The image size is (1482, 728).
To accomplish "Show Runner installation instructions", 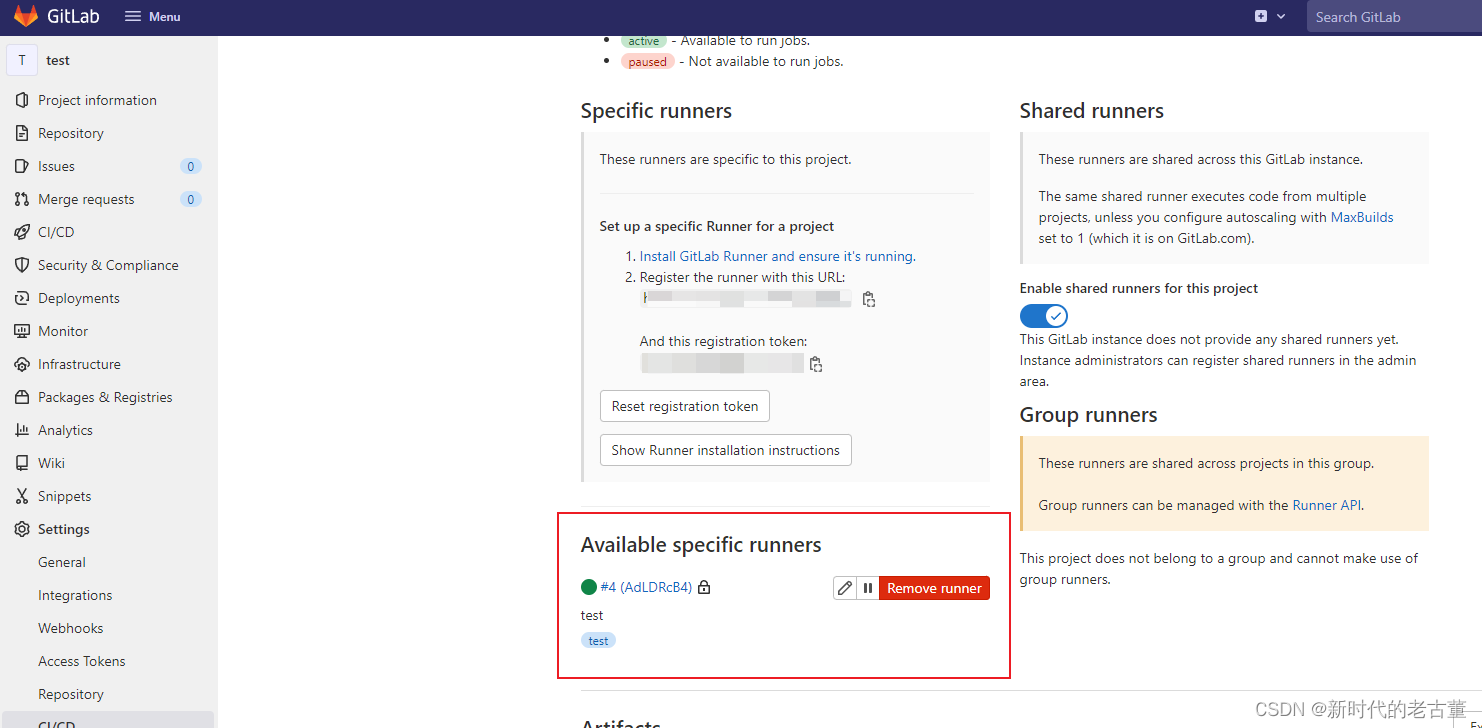I will 725,450.
